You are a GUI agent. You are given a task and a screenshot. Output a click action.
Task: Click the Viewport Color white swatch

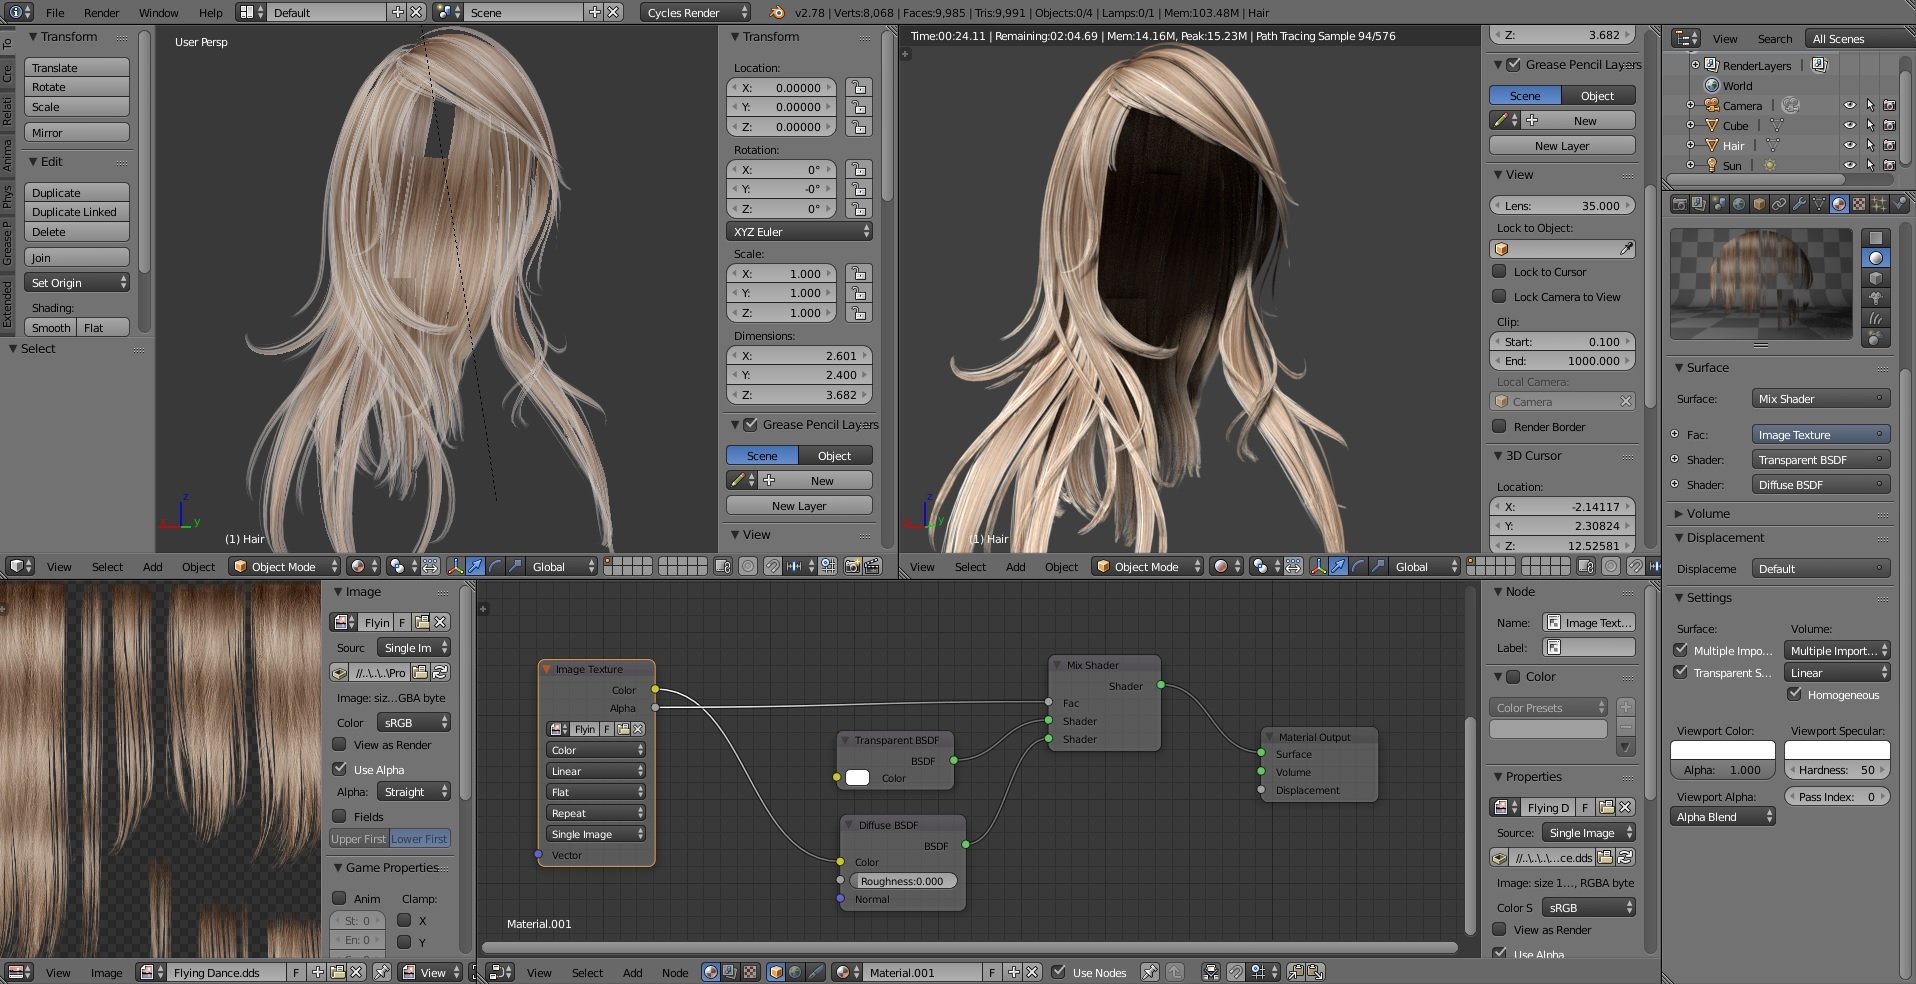1722,750
